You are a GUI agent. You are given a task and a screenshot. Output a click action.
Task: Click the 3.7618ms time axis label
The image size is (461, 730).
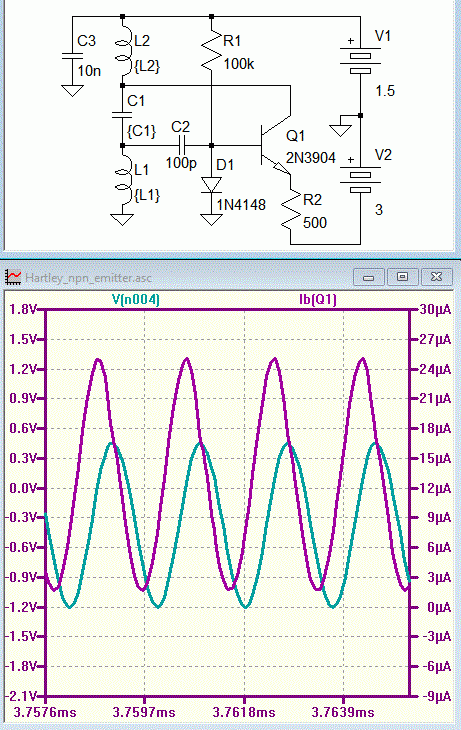point(244,712)
